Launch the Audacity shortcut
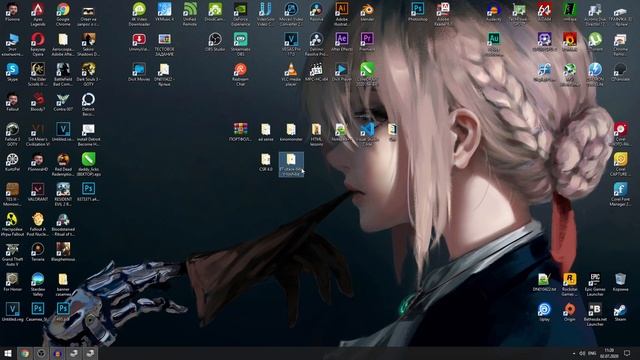Viewport: 640px width, 360px height. point(493,11)
